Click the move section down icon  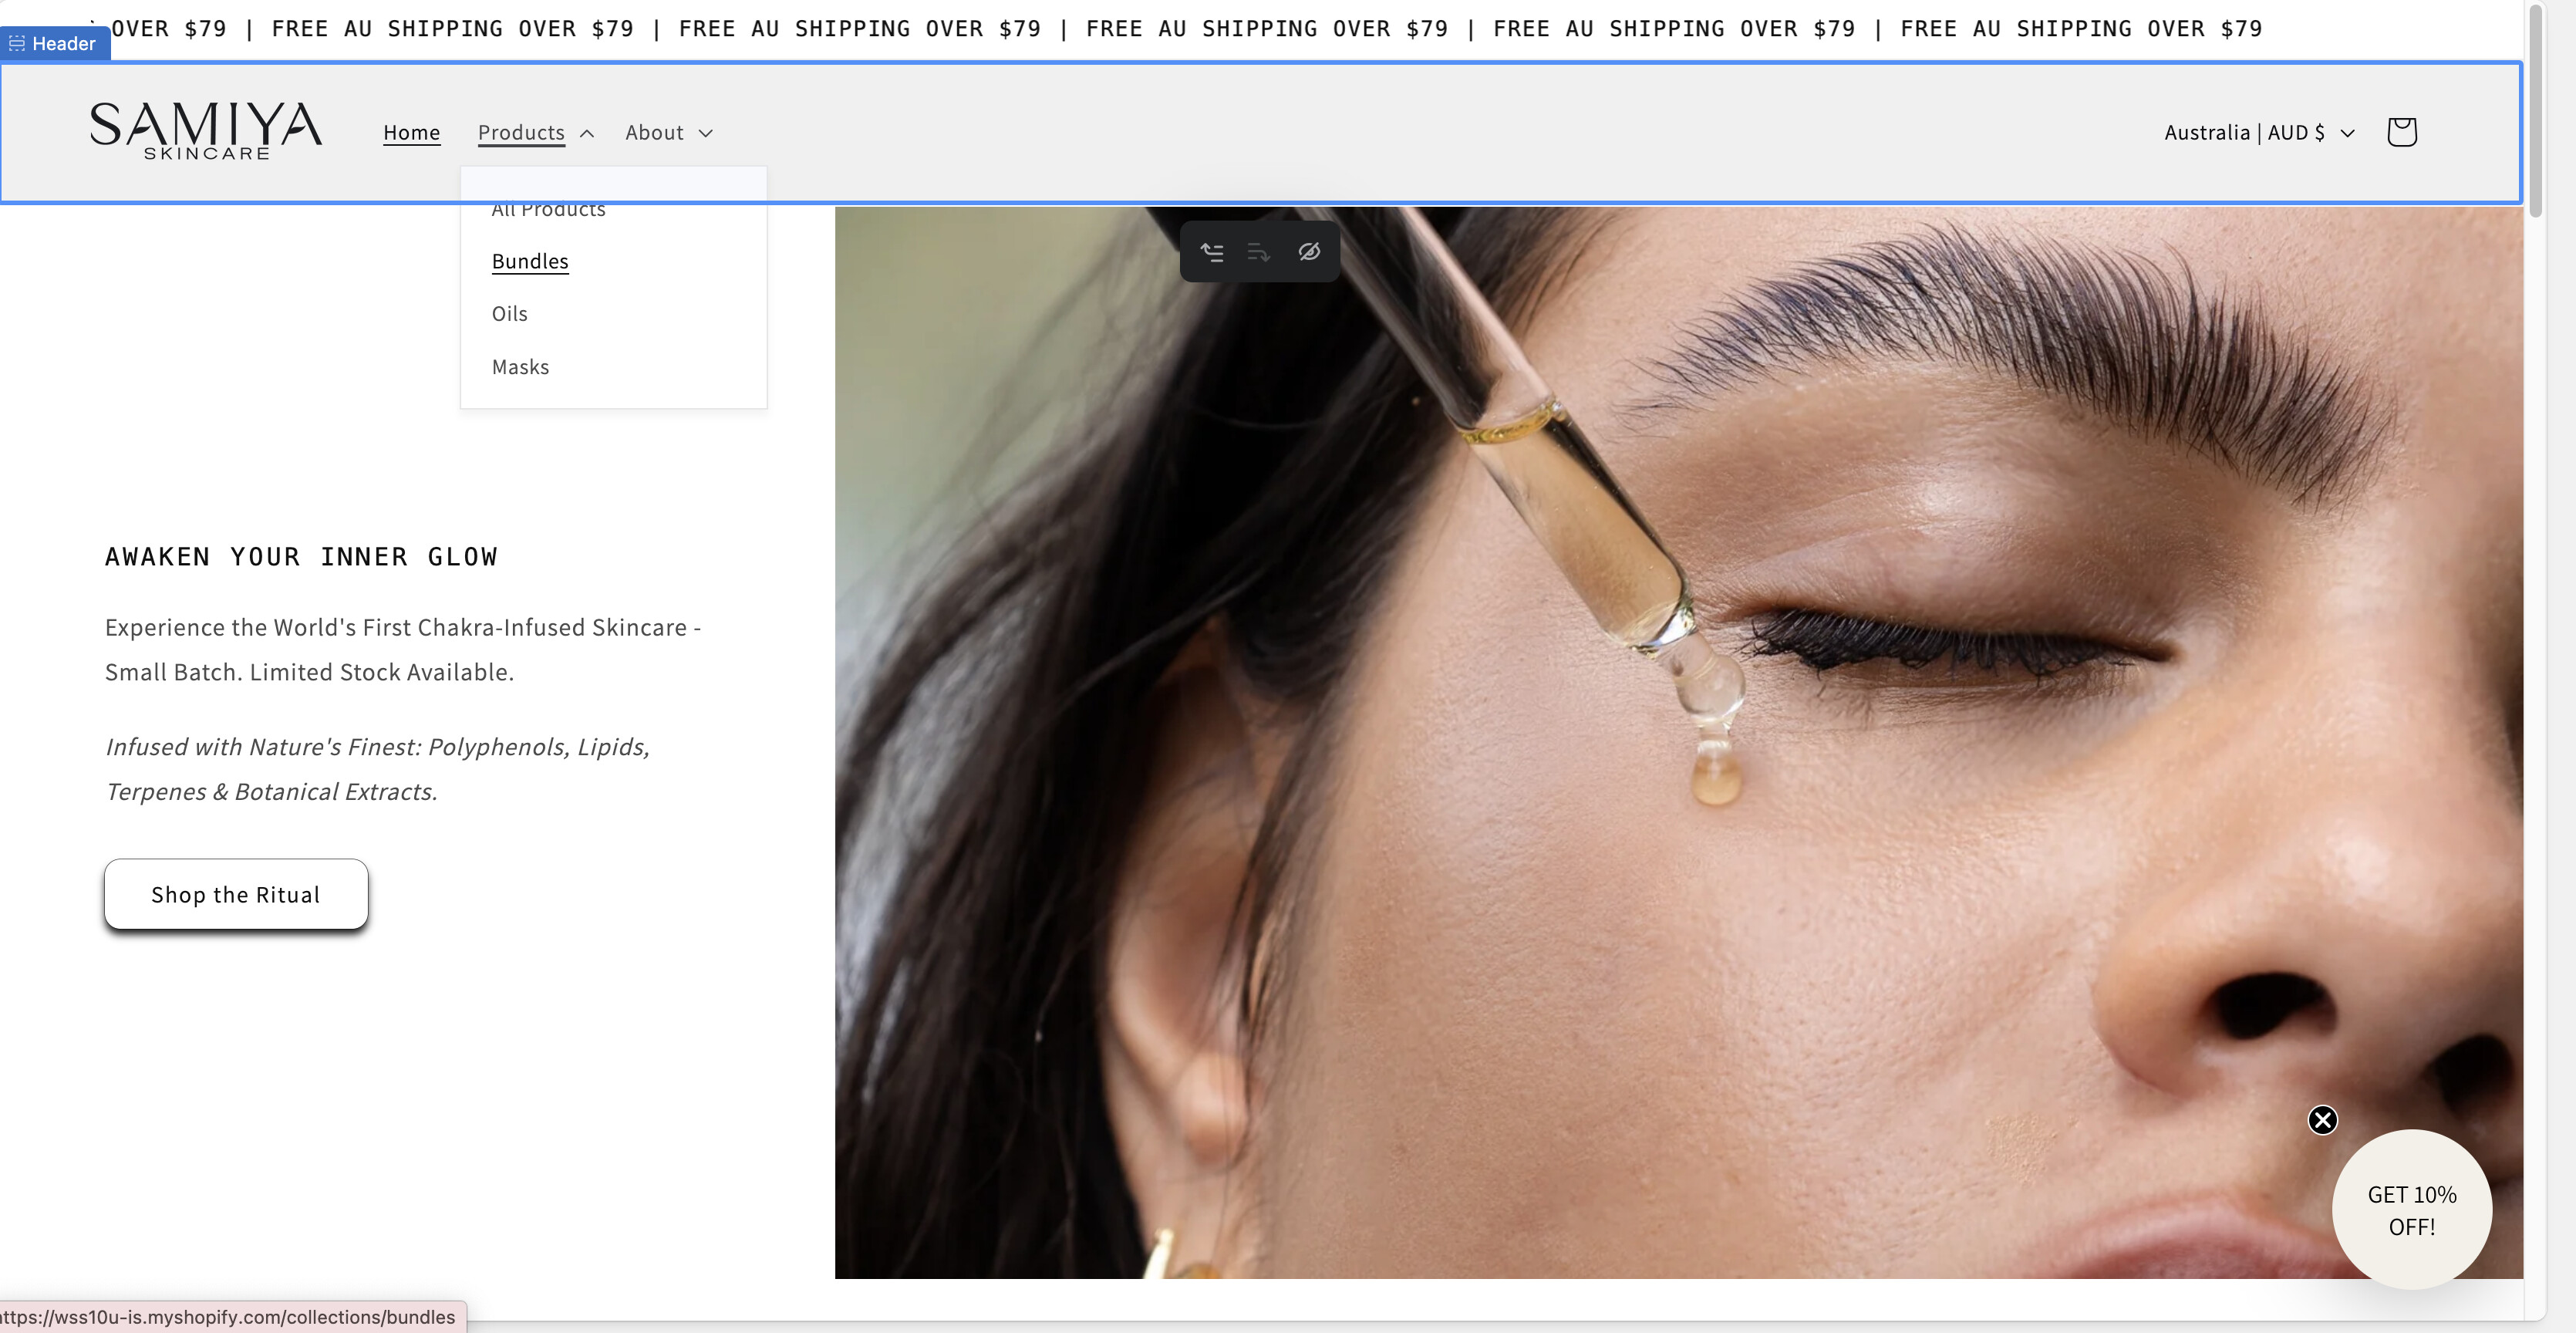coord(1259,252)
